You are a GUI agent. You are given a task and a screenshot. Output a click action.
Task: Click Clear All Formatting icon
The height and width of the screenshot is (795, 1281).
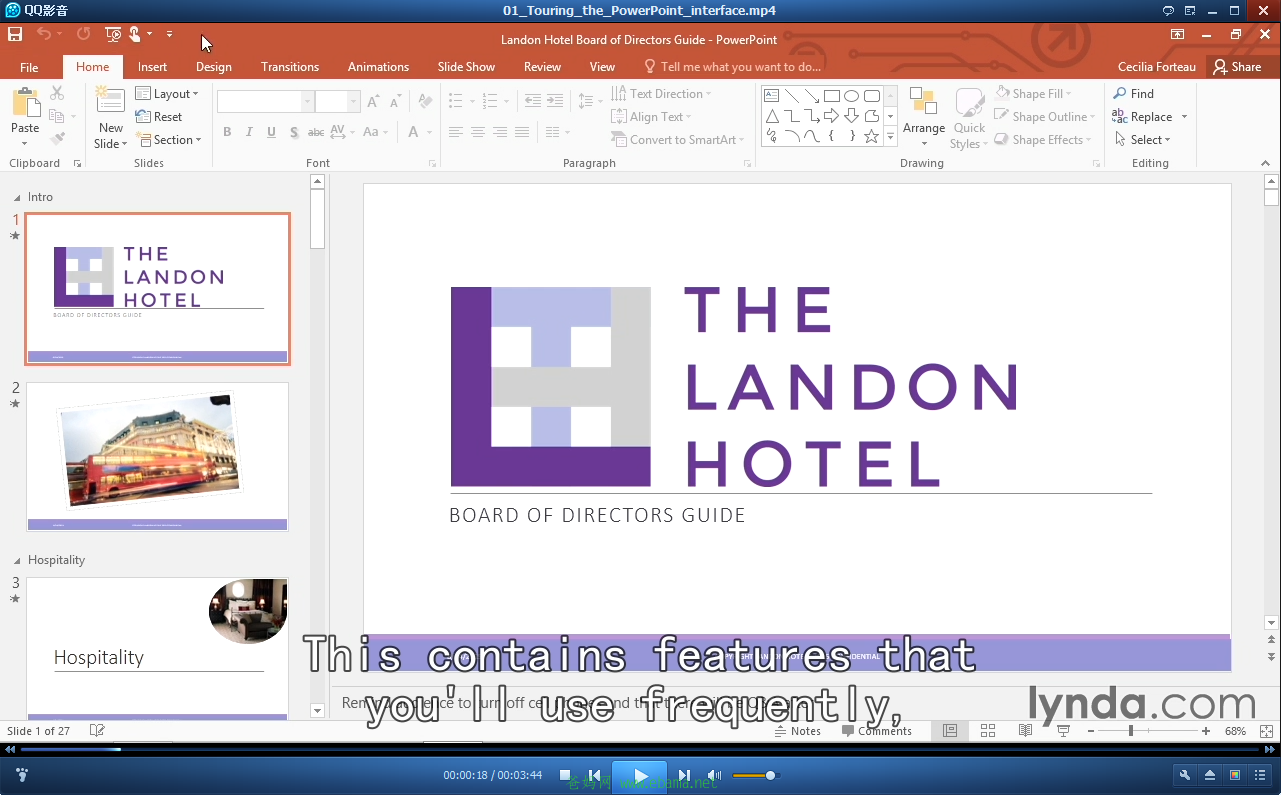click(425, 102)
